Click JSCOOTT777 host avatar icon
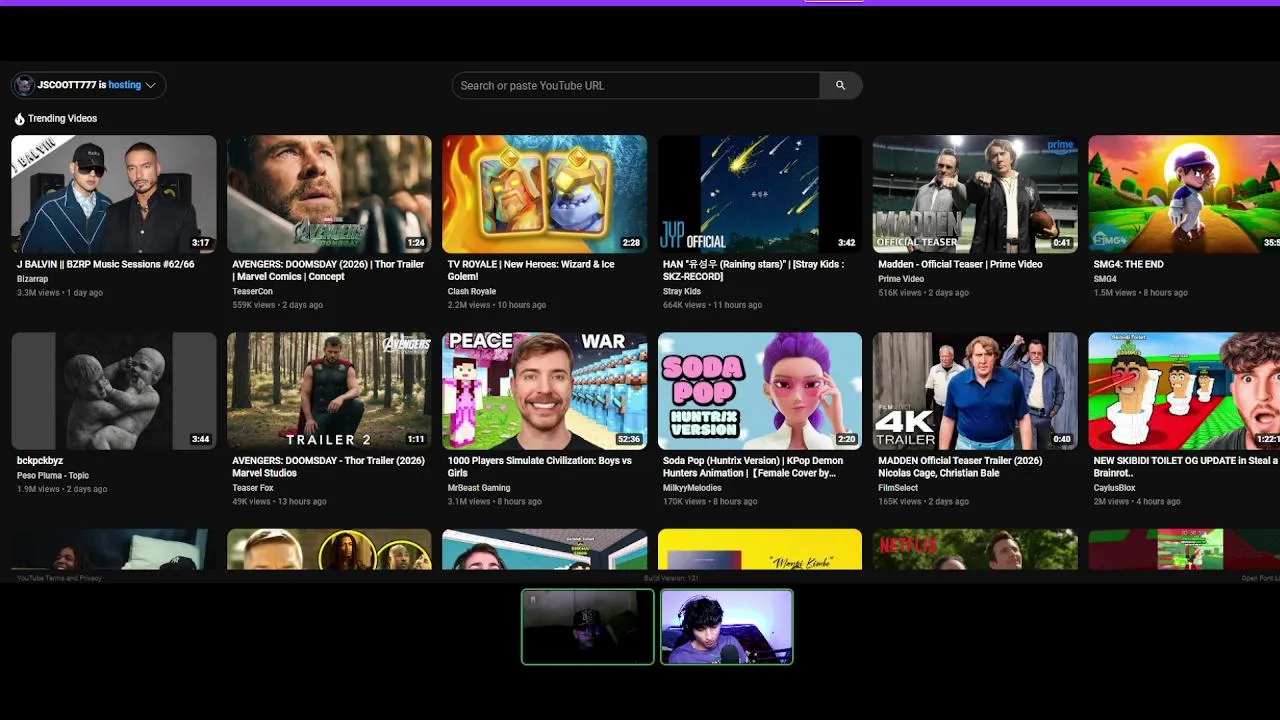This screenshot has width=1280, height=720. pos(25,86)
